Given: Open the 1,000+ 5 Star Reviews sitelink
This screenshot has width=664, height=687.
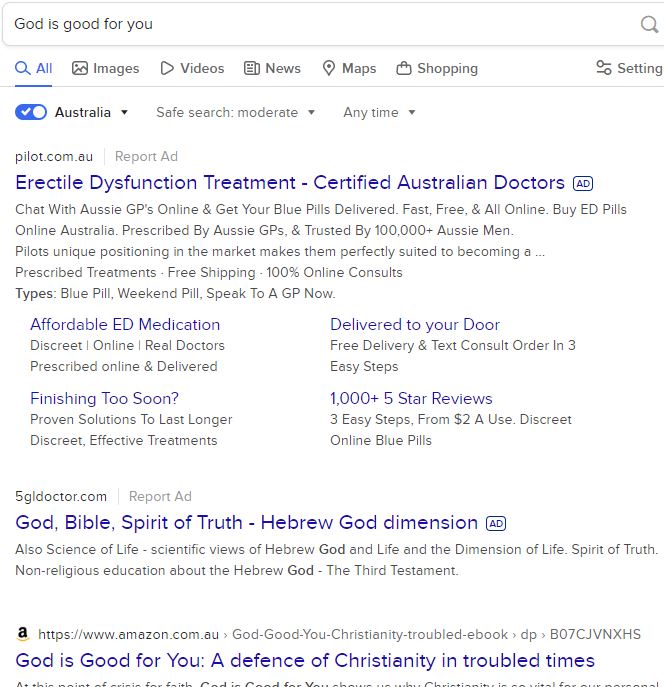Looking at the screenshot, I should click(x=411, y=399).
